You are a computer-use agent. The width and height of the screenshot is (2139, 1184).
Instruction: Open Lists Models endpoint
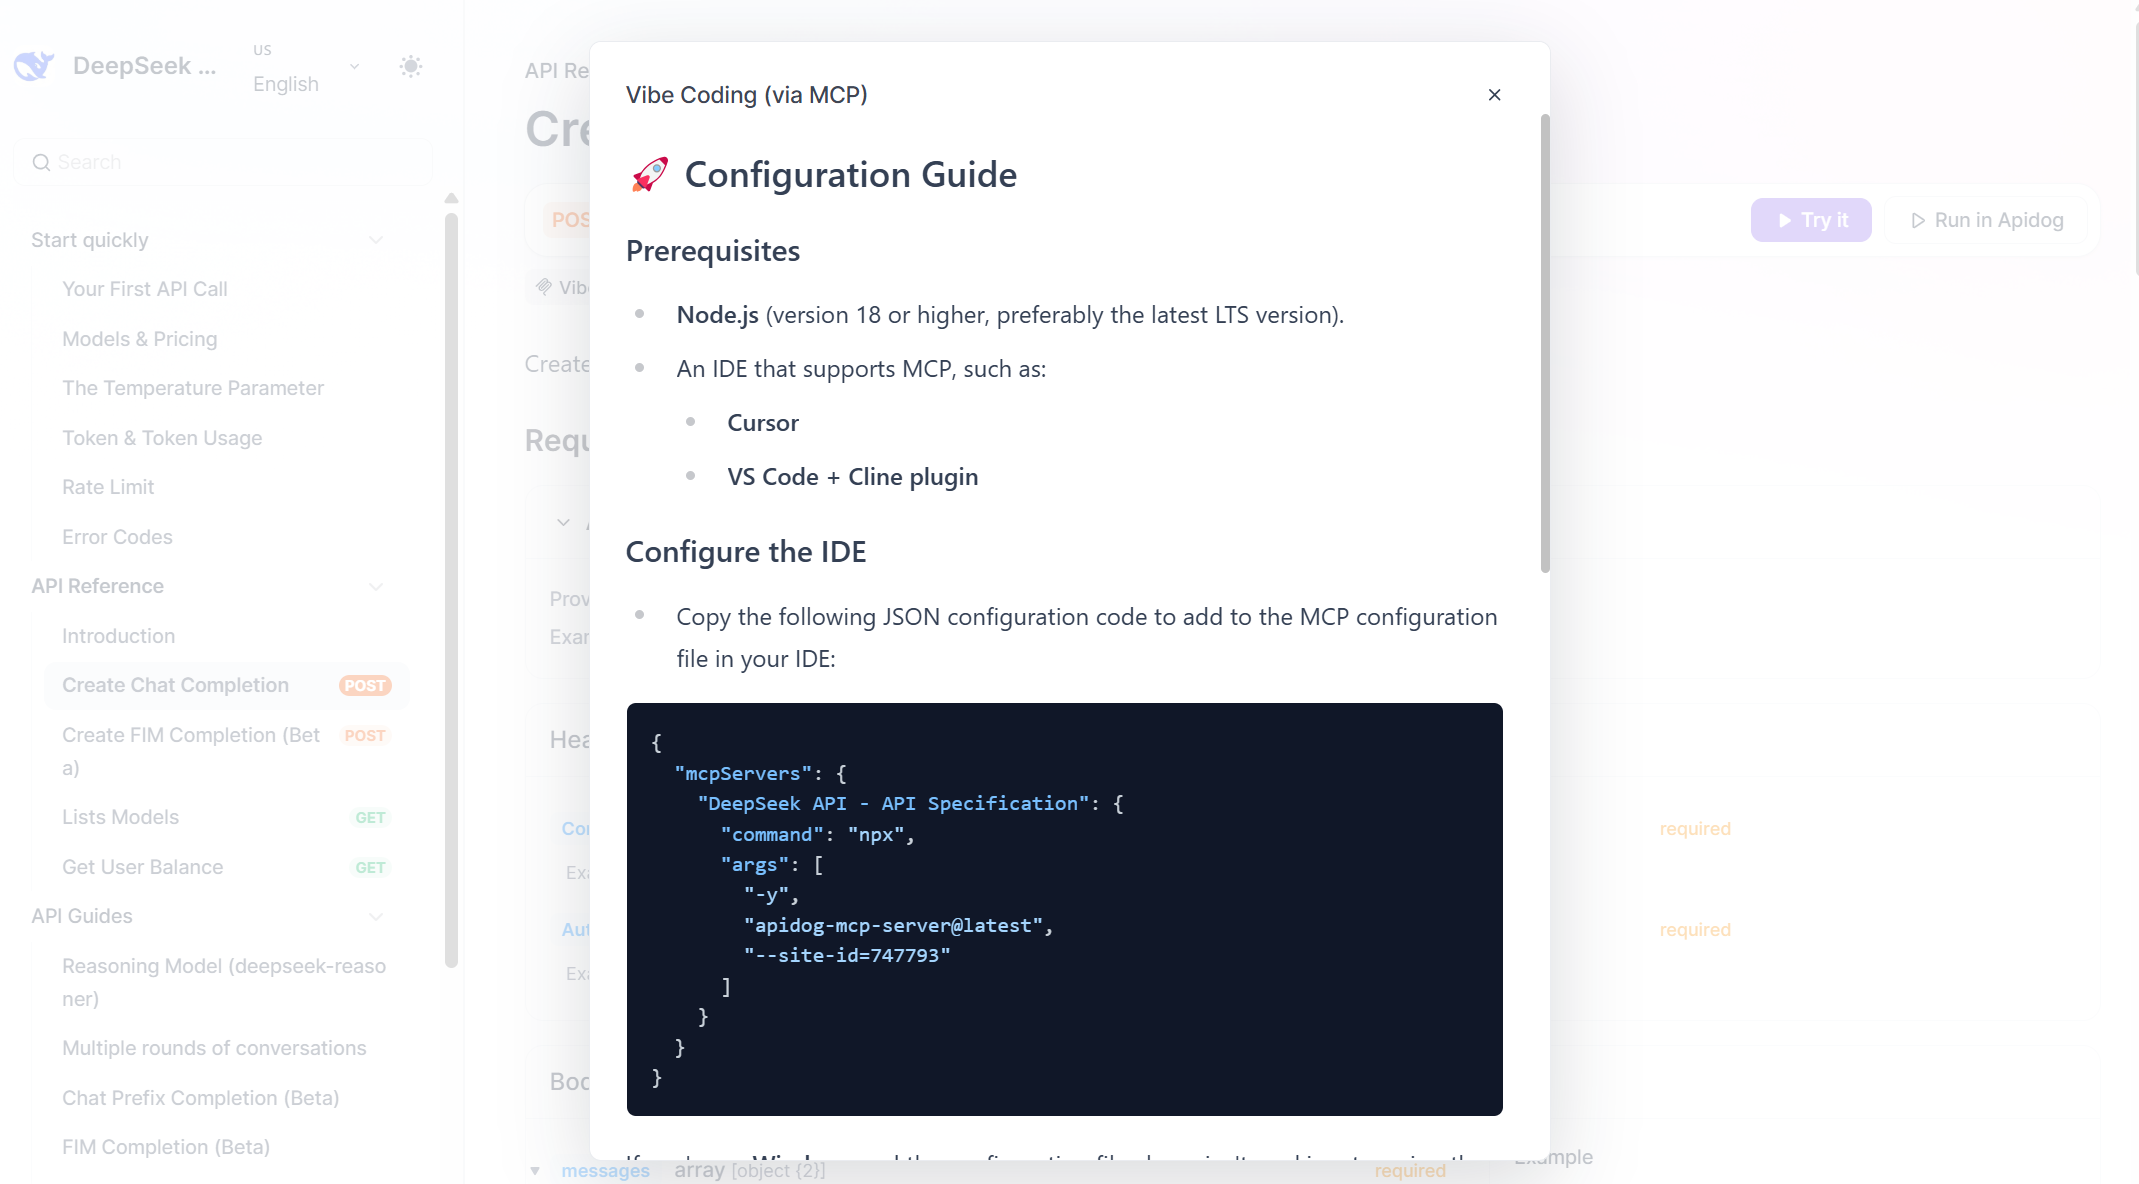click(227, 817)
